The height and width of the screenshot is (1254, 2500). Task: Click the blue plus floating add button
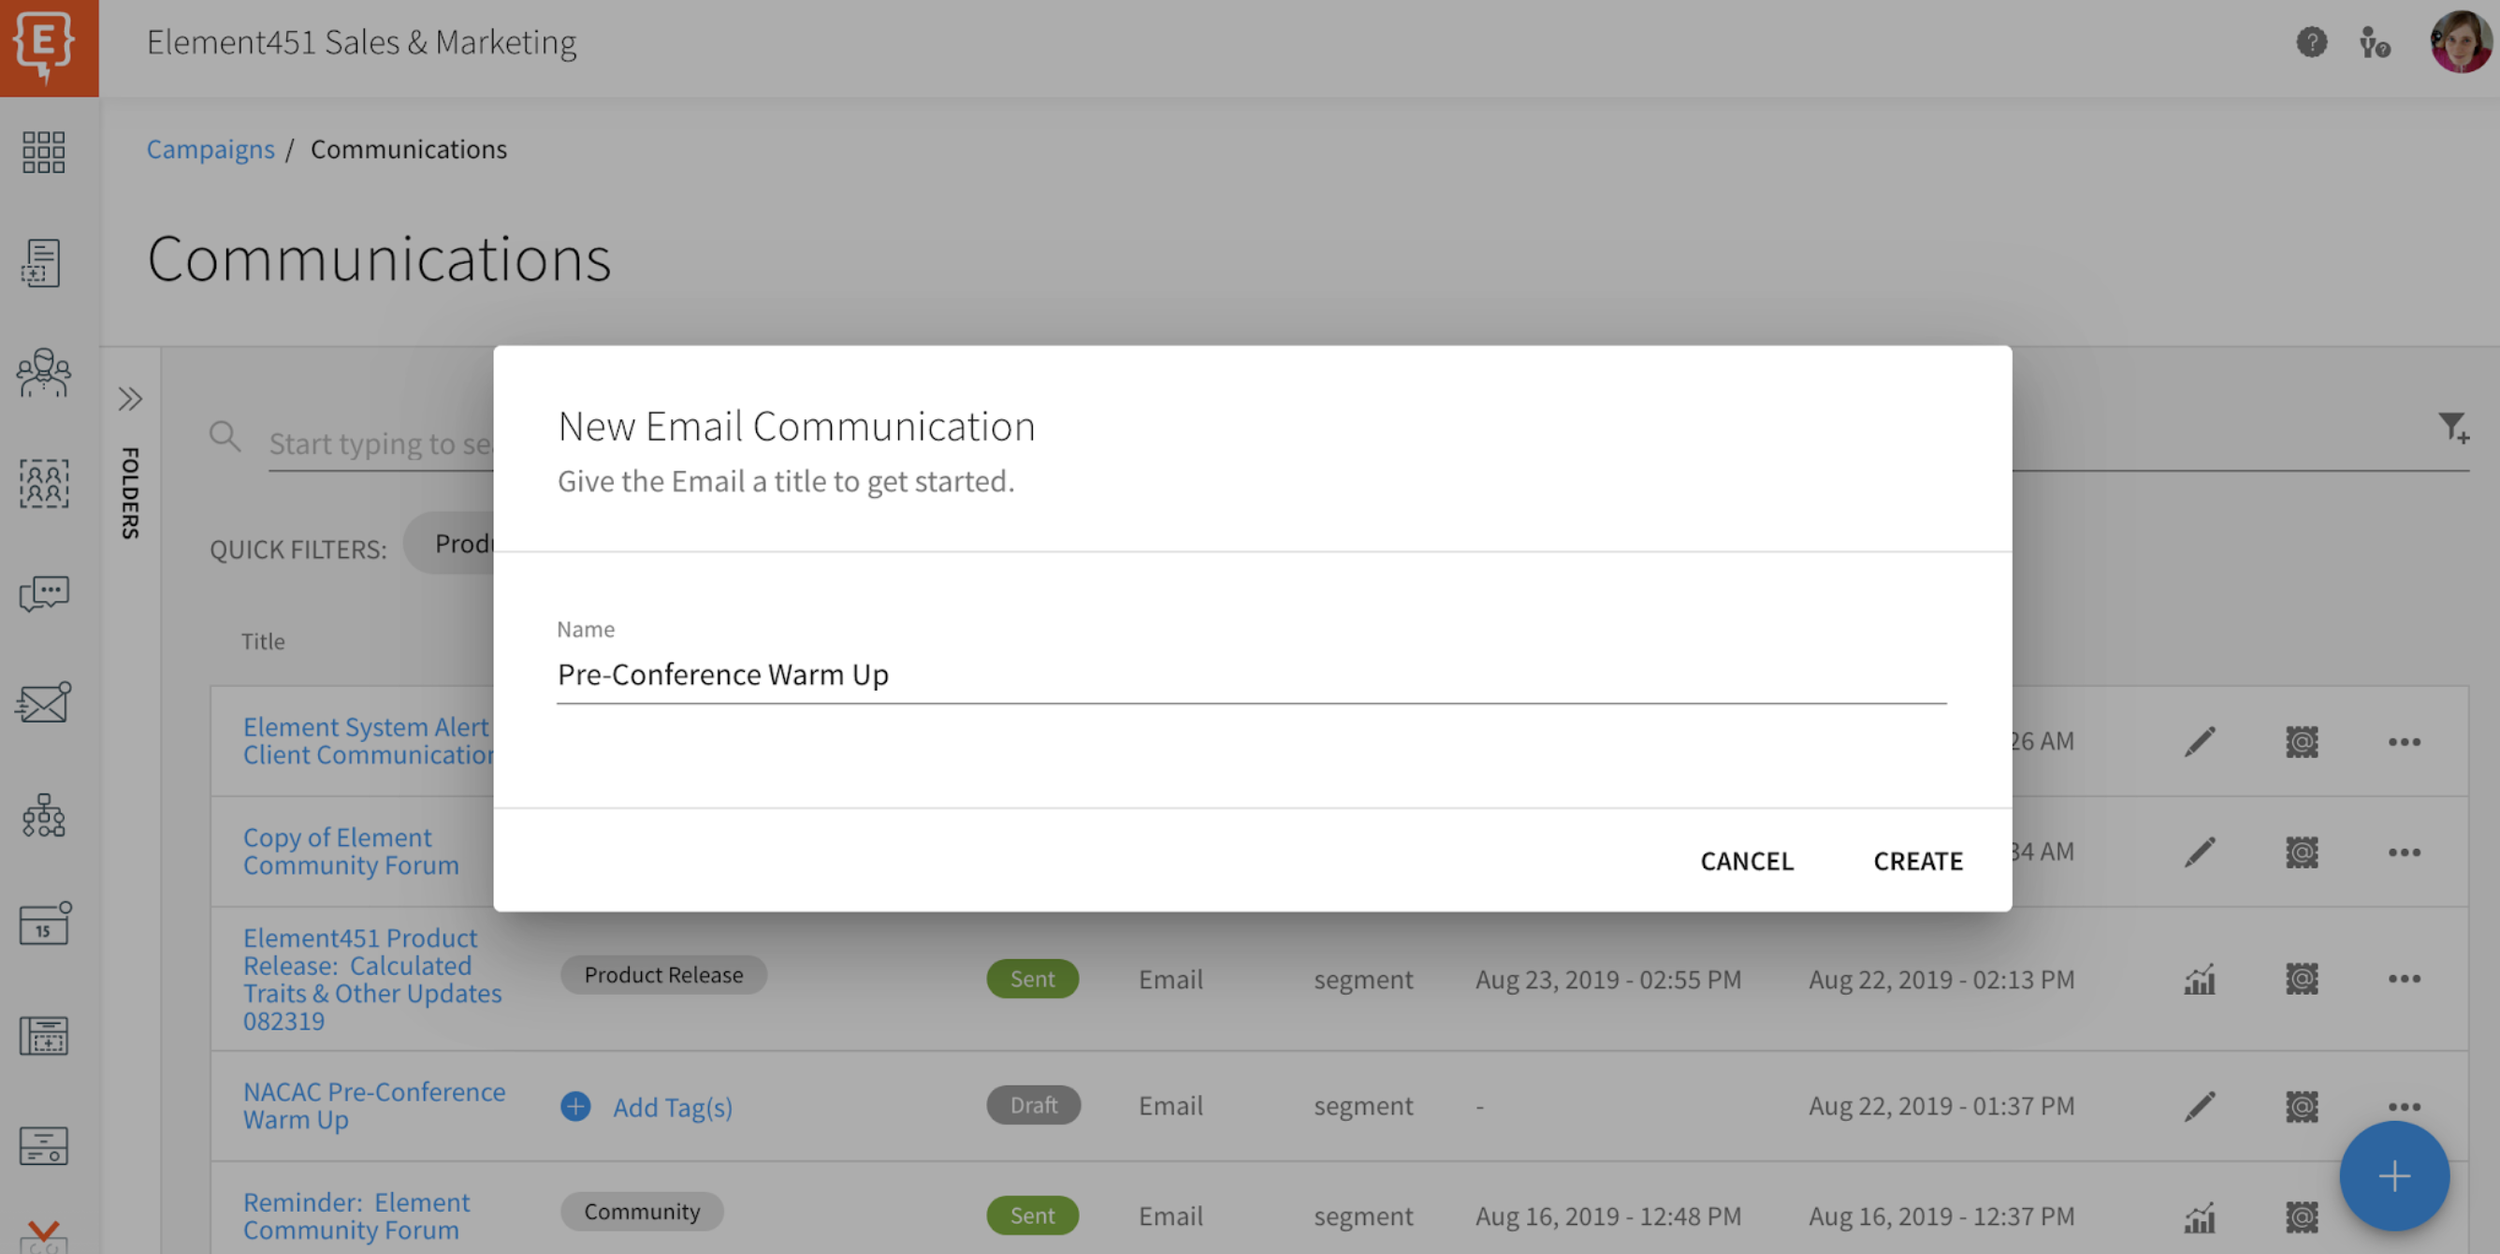[x=2394, y=1176]
